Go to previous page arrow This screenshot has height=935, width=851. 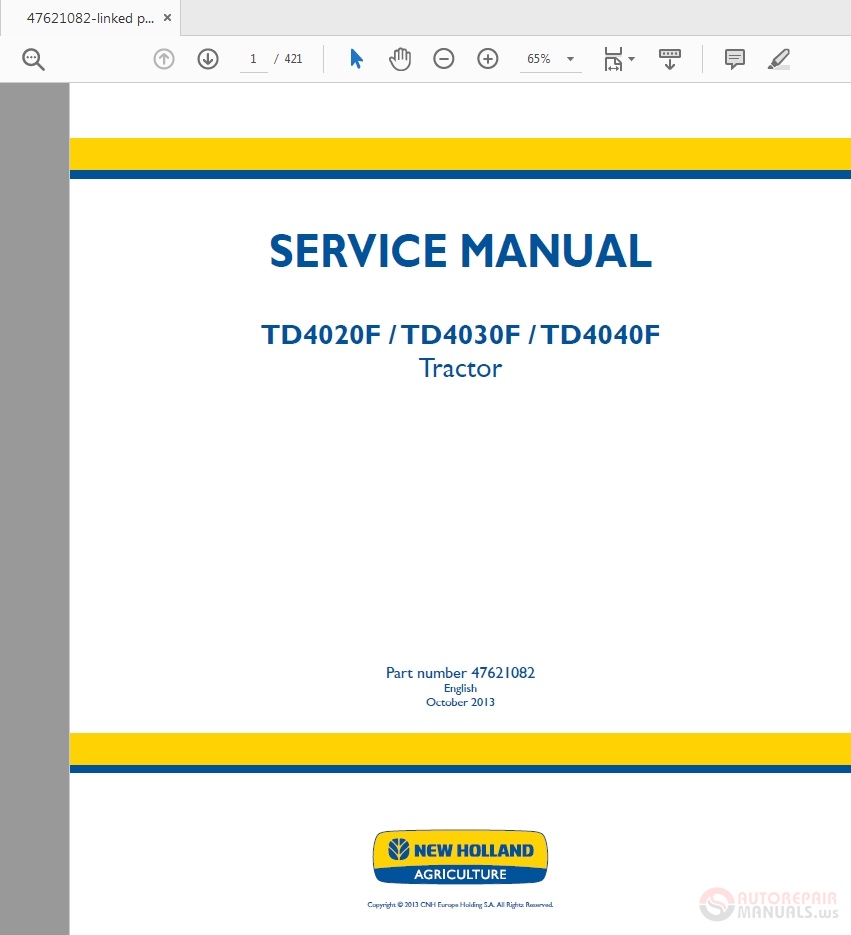pyautogui.click(x=164, y=59)
